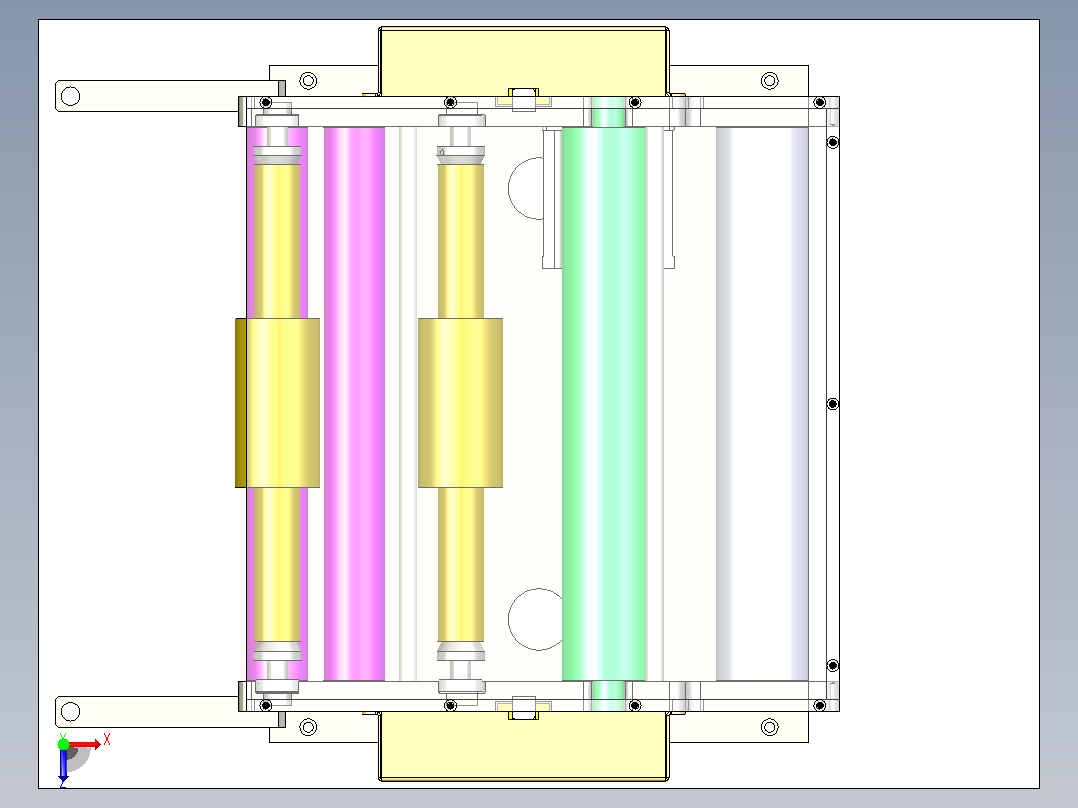Viewport: 1078px width, 808px height.
Task: Pick the bottom pale-yellow cover plate
Action: pos(524,746)
